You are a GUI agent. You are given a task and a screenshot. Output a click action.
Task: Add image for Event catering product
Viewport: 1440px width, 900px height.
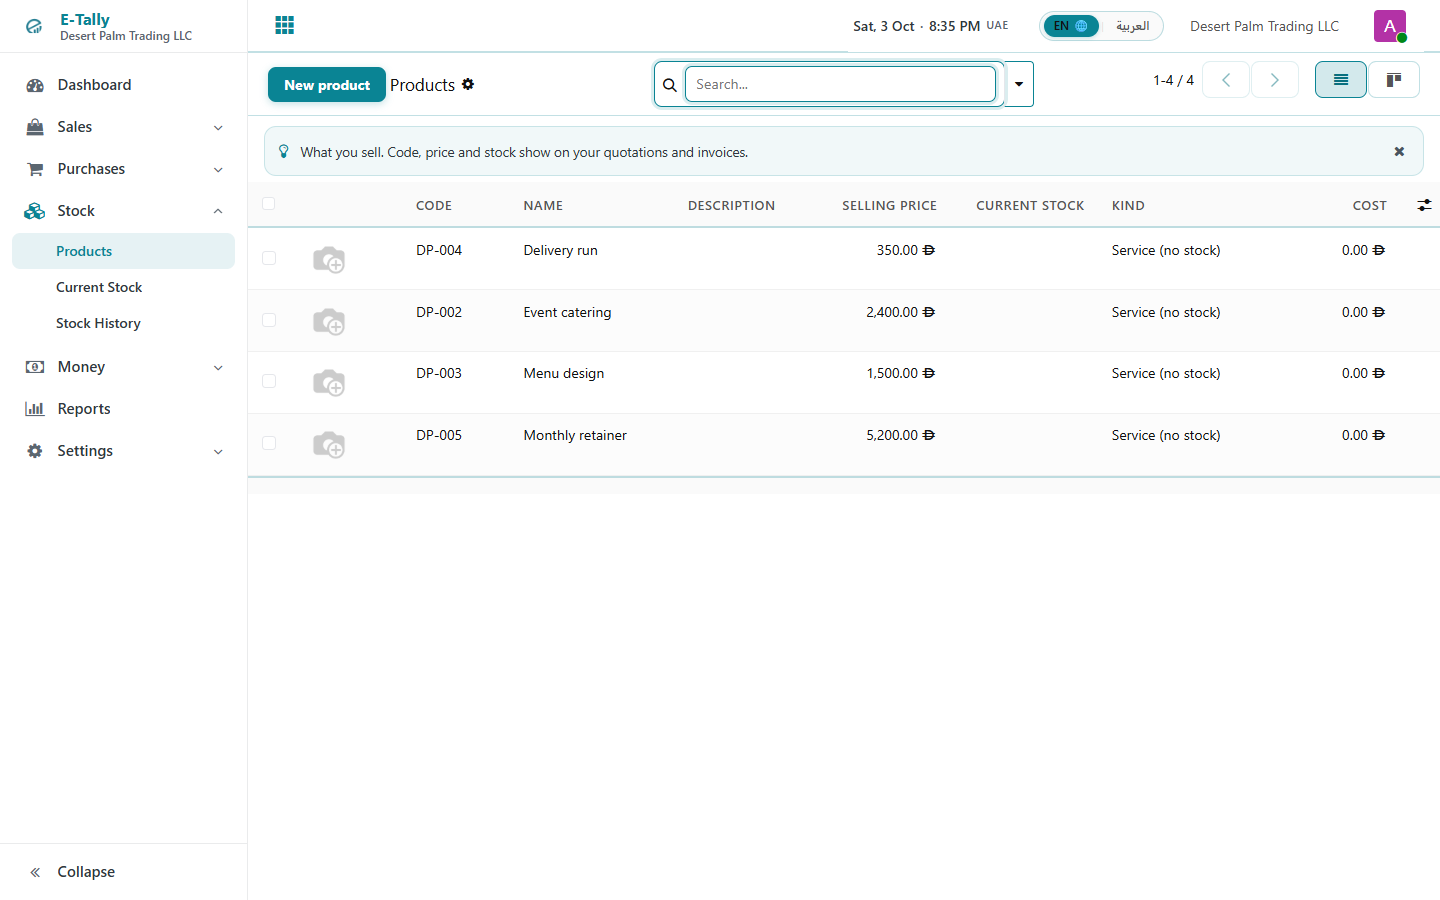[x=329, y=322]
